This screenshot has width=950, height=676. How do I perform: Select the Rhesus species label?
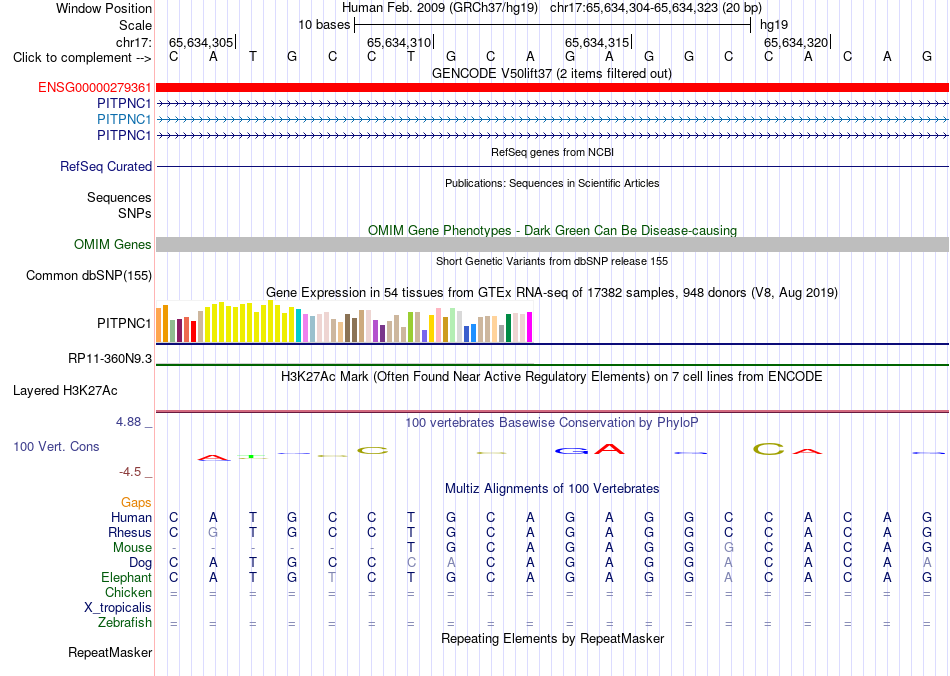coord(130,533)
